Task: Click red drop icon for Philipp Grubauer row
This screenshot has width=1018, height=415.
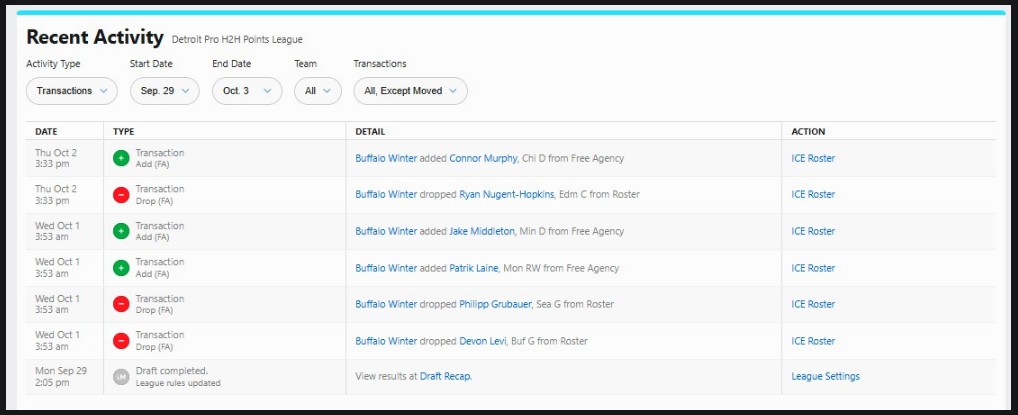Action: click(121, 304)
